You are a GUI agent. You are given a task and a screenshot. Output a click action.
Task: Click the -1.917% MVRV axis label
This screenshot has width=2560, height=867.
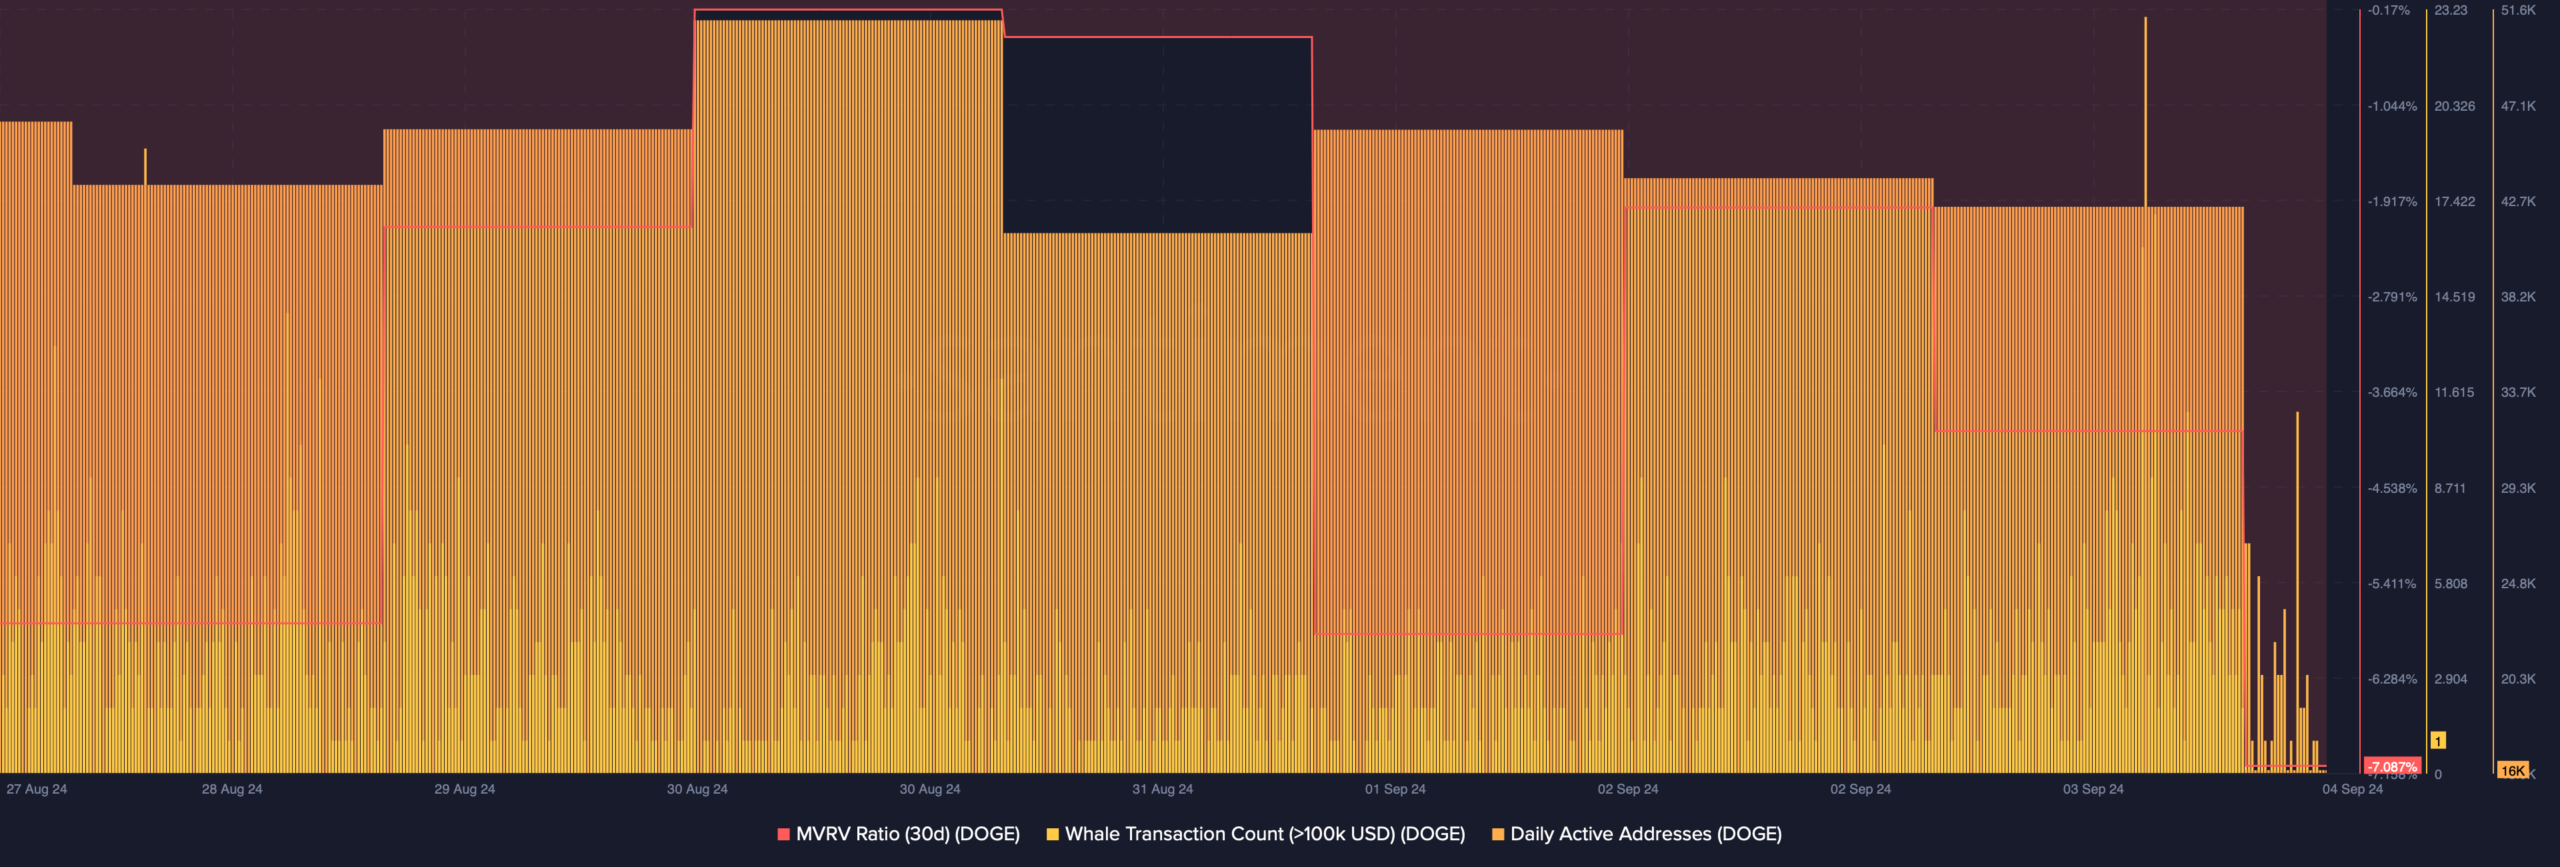(2392, 201)
